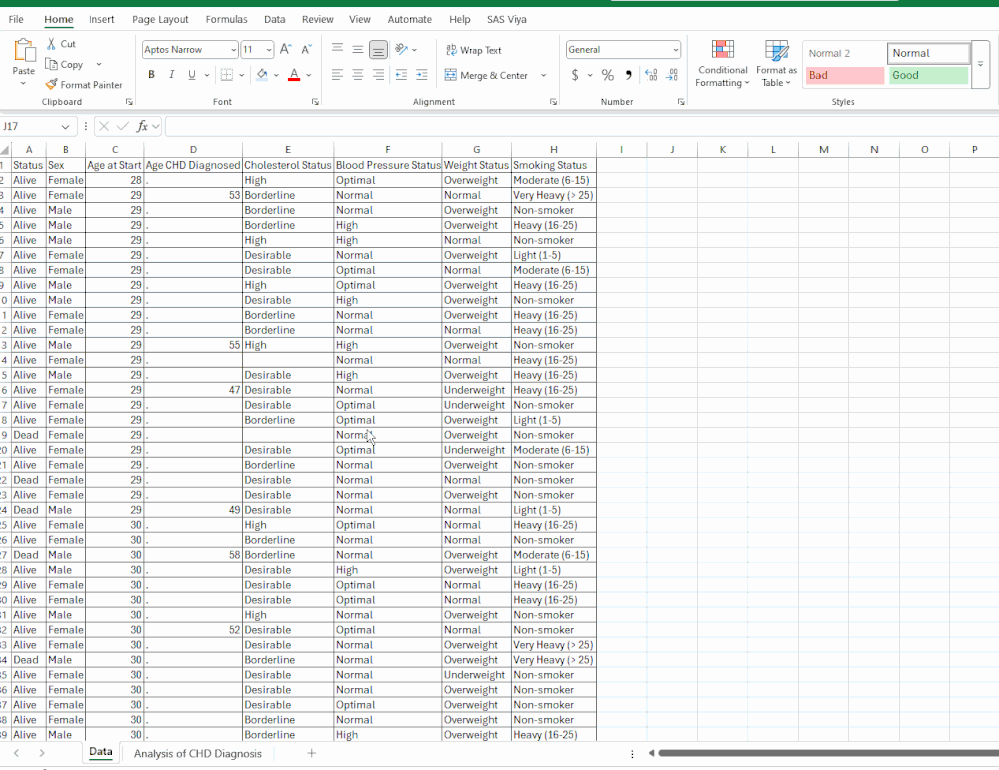Increase font size with larger A icon
999x770 pixels.
pyautogui.click(x=286, y=49)
